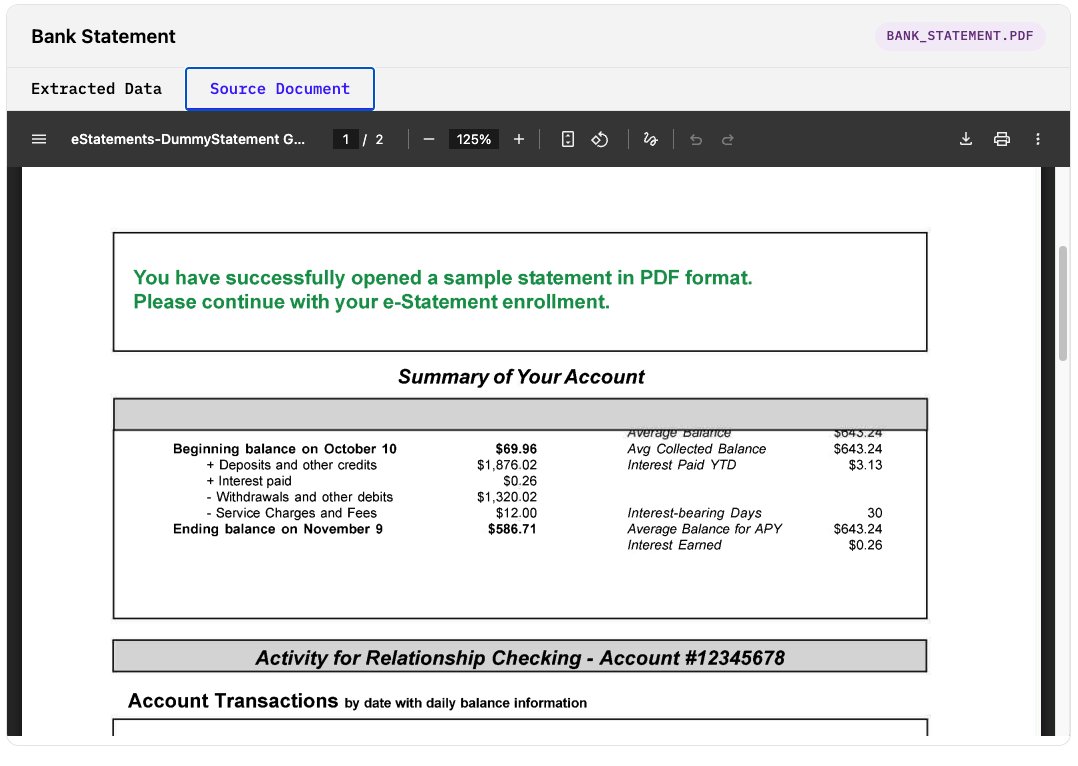Viewport: 1078px width, 766px height.
Task: Download the PDF statement
Action: 966,139
